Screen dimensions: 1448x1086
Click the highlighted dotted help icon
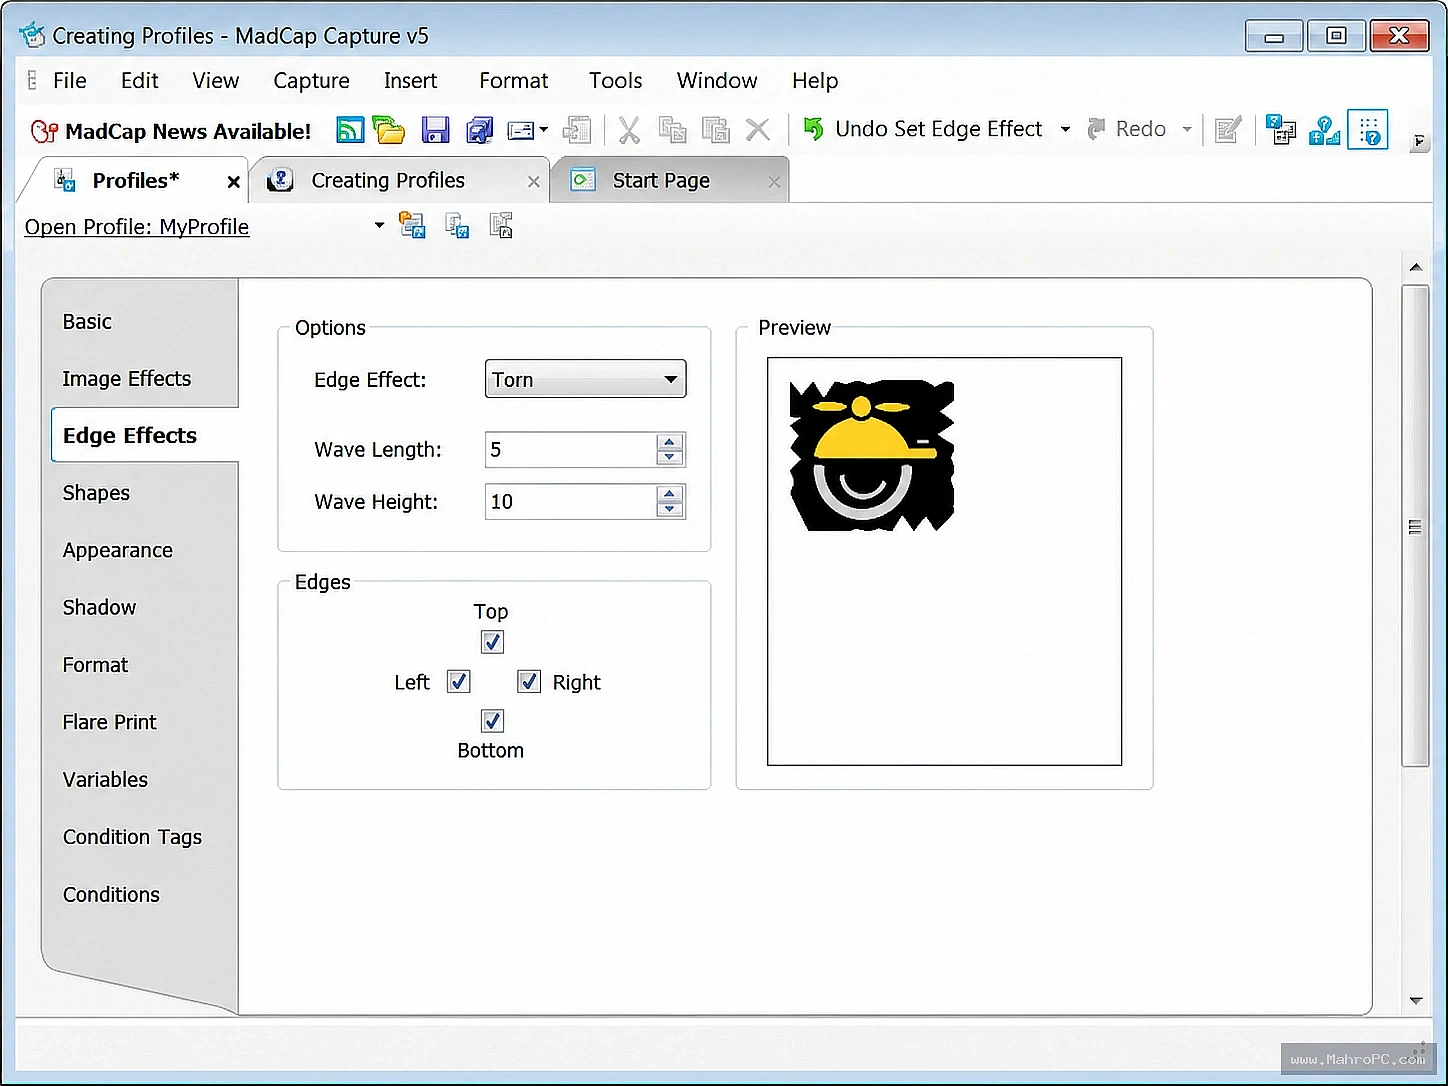point(1368,130)
